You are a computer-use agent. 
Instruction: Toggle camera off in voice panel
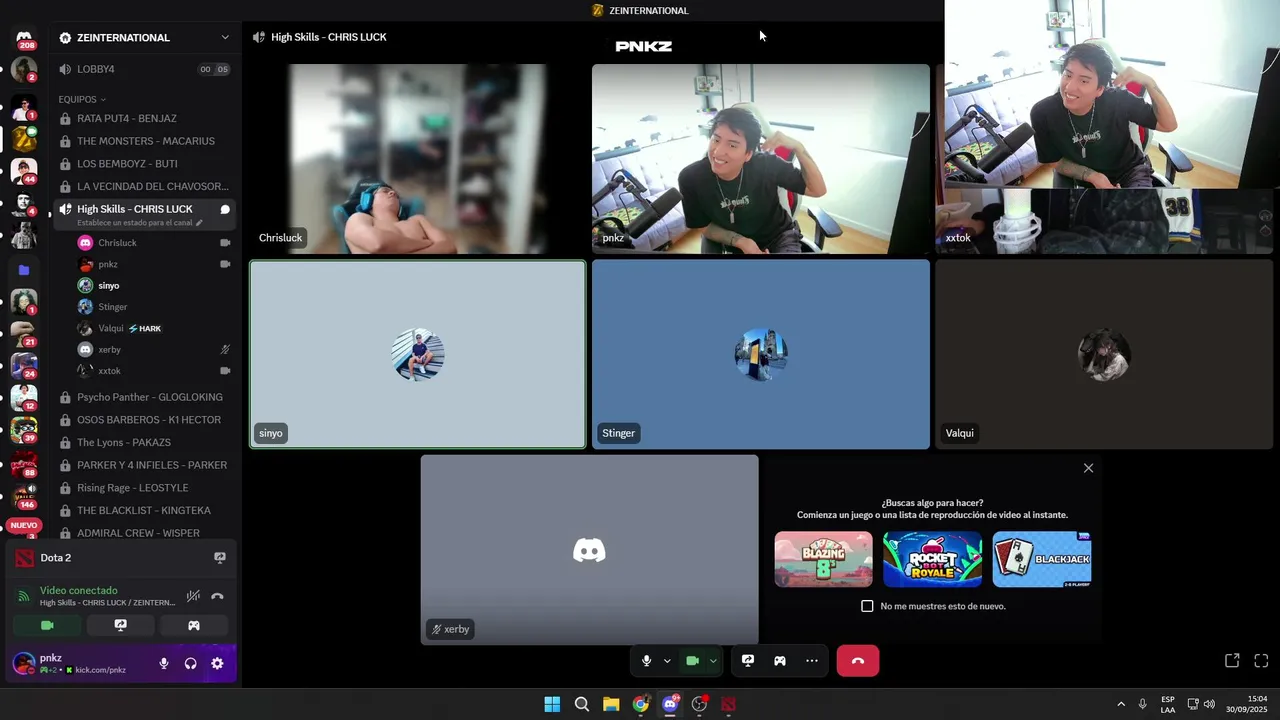click(x=47, y=625)
